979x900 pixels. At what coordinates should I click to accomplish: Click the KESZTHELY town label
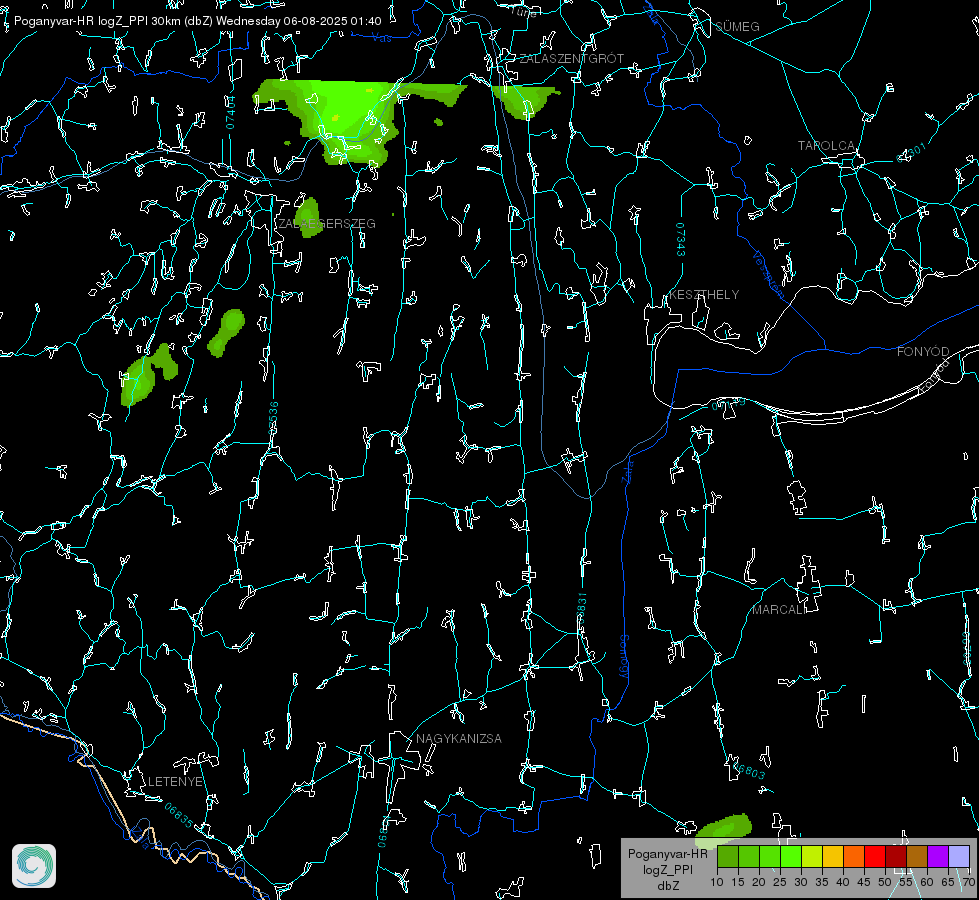click(x=704, y=295)
